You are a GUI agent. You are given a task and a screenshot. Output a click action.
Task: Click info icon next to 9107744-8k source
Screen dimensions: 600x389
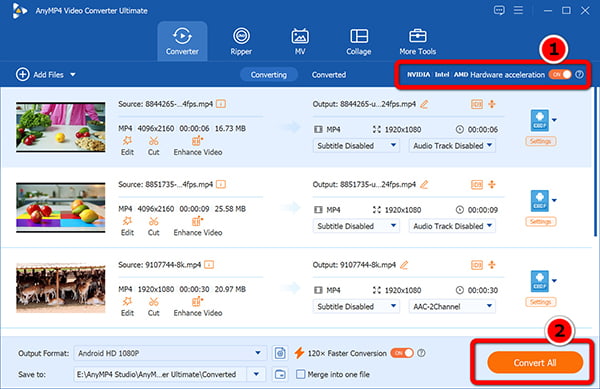[209, 265]
